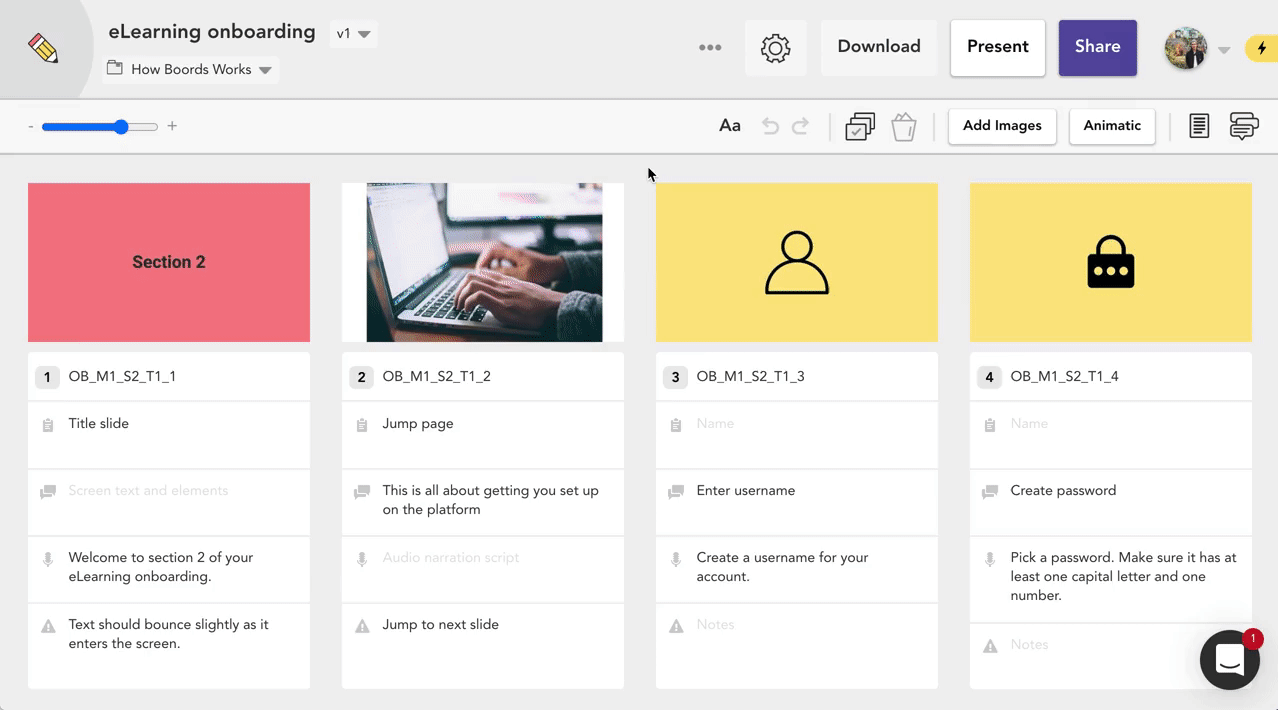Viewport: 1278px width, 710px height.
Task: Click the undo arrow icon
Action: click(x=769, y=125)
